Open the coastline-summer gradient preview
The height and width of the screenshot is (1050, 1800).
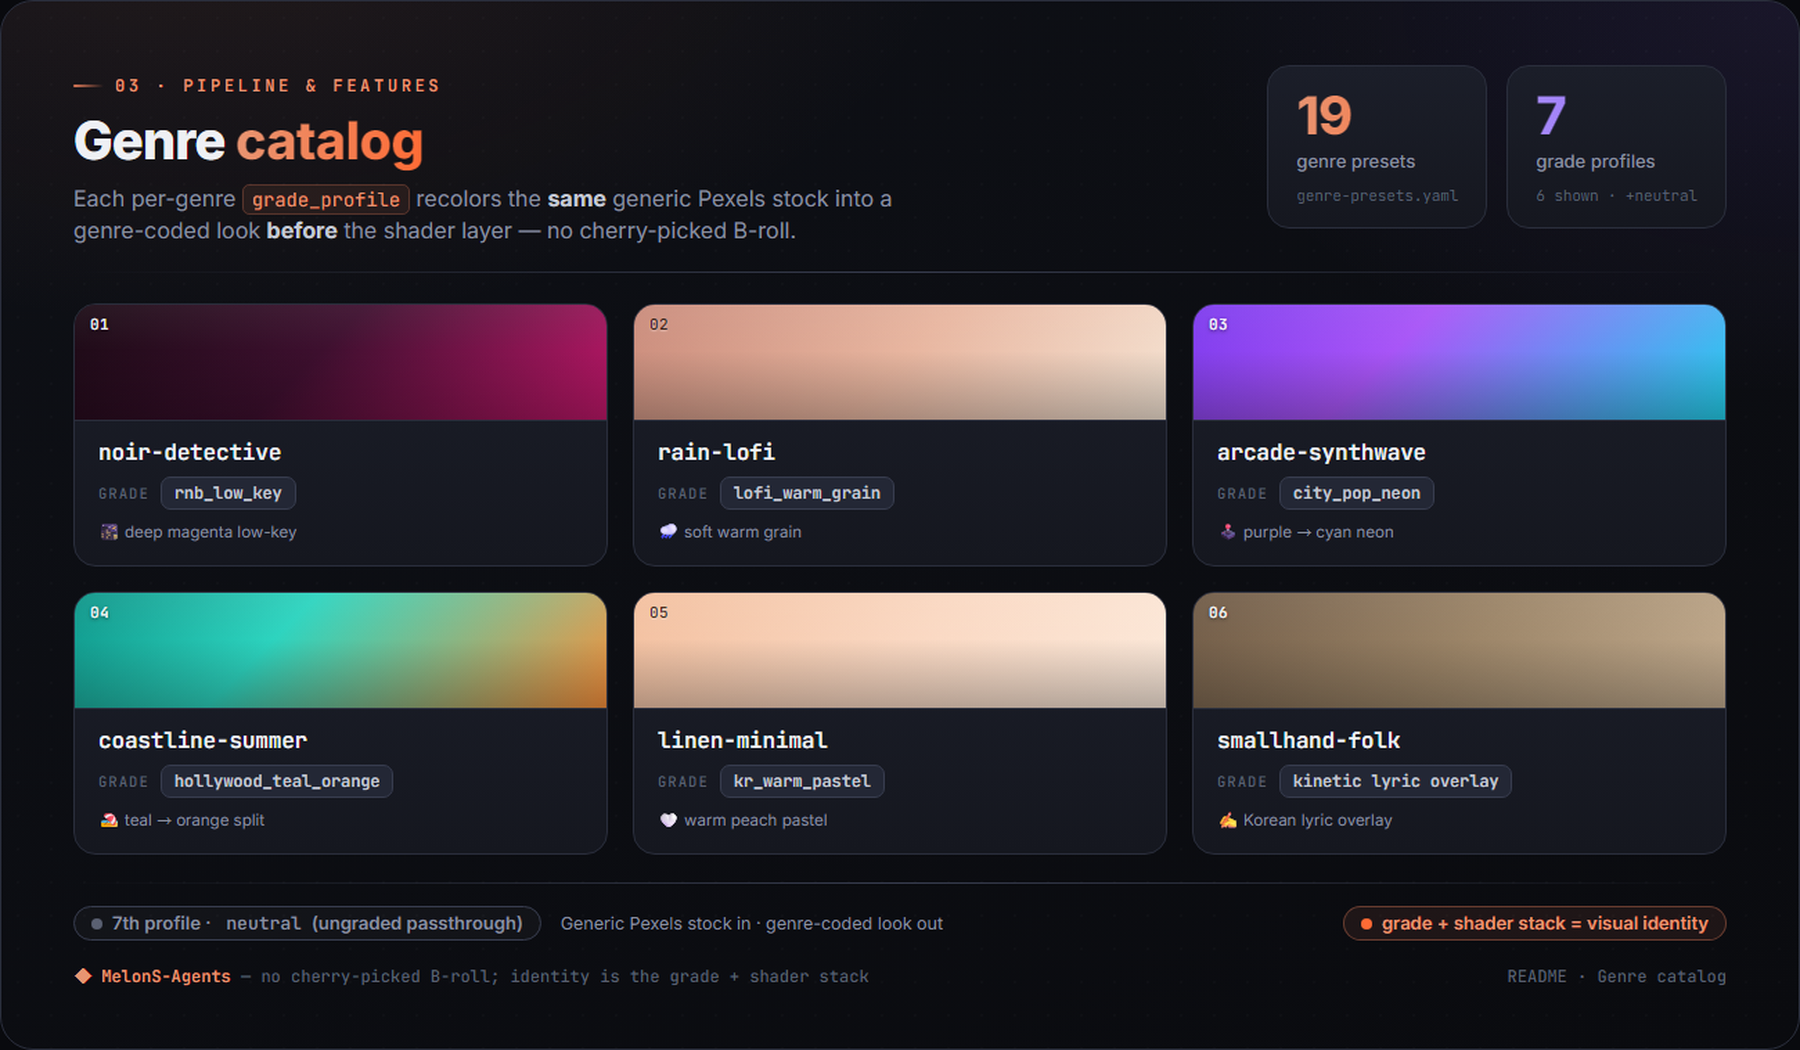(340, 650)
